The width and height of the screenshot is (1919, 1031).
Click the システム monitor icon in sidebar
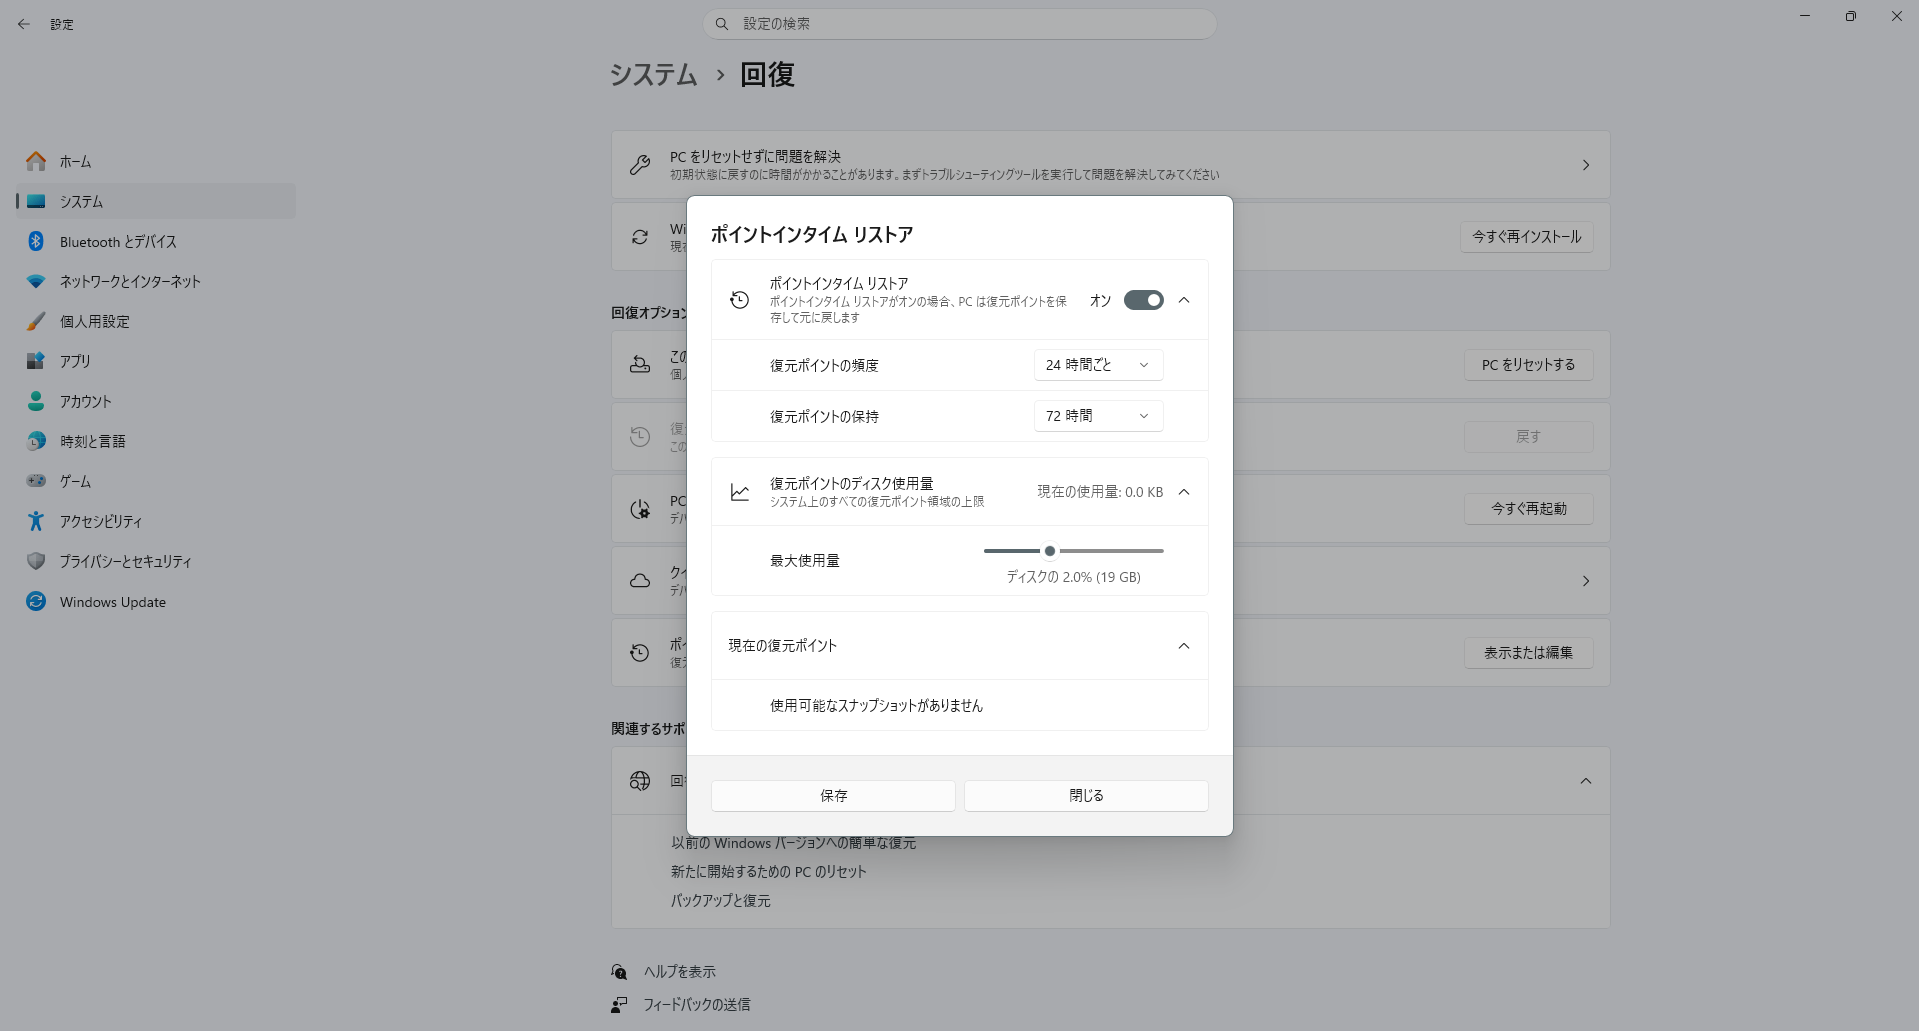[36, 201]
